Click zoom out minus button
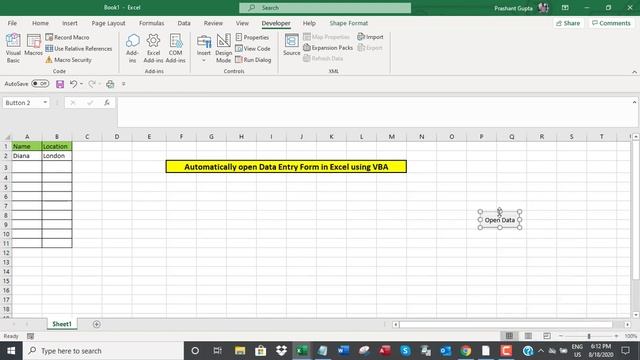Image resolution: width=640 pixels, height=360 pixels. (561, 336)
